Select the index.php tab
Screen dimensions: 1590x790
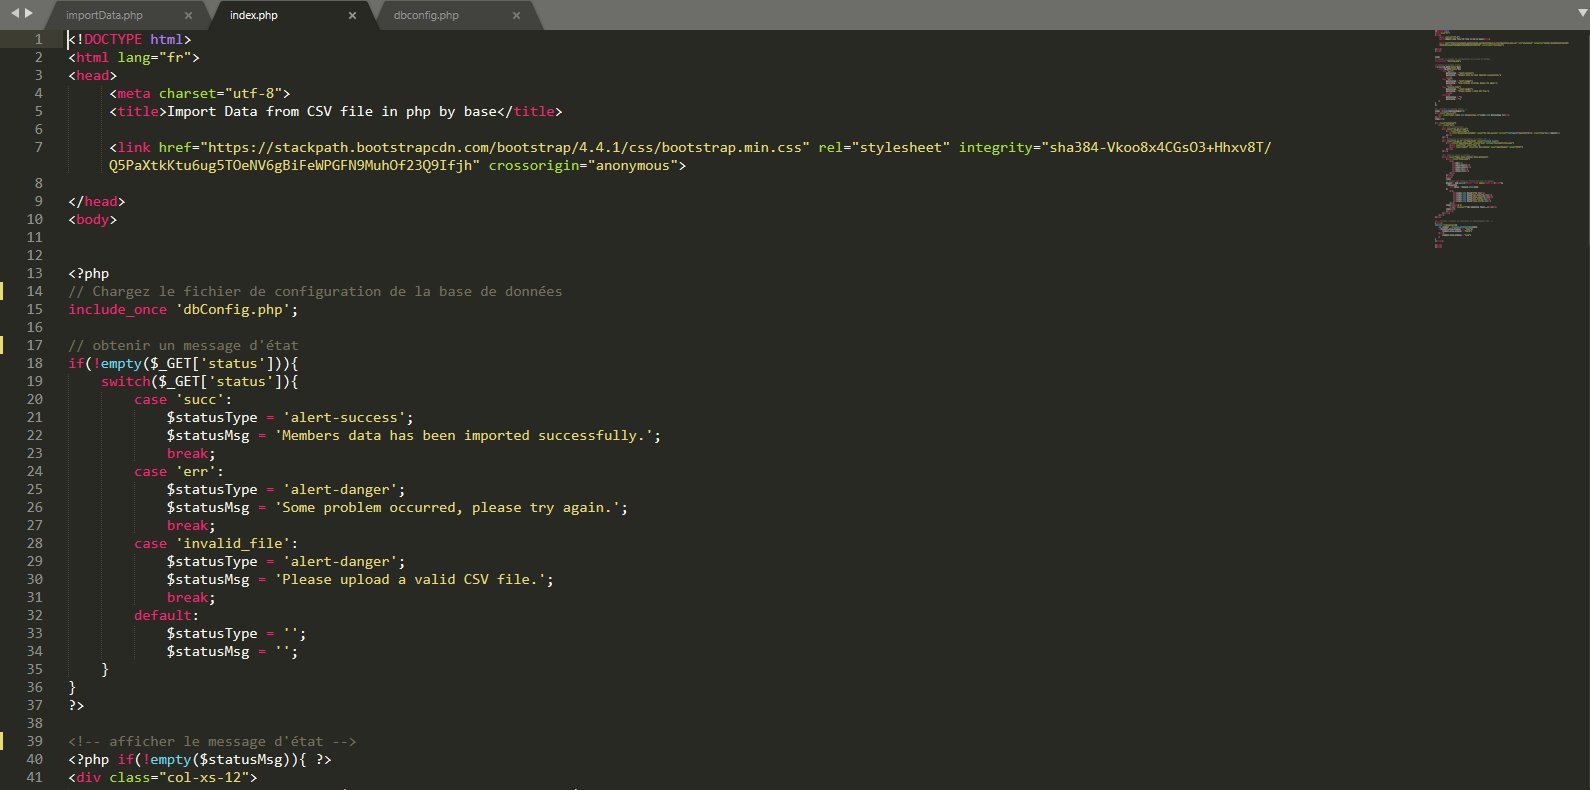254,16
